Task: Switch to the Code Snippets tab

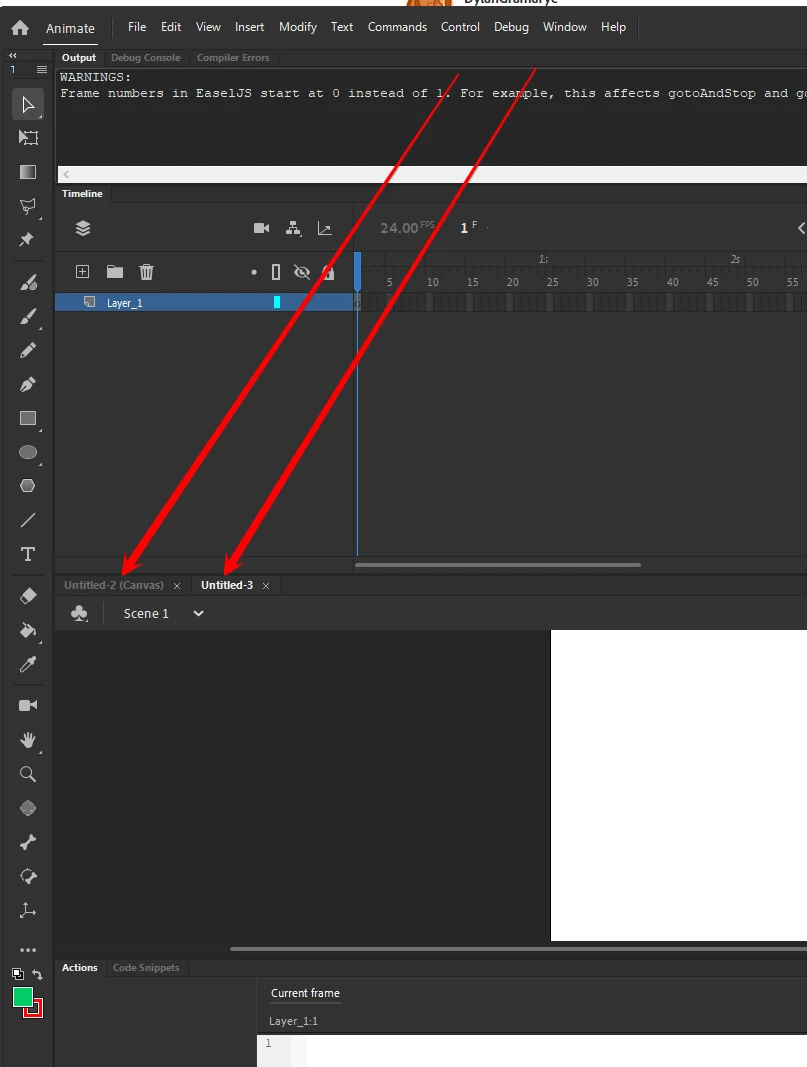Action: click(146, 968)
